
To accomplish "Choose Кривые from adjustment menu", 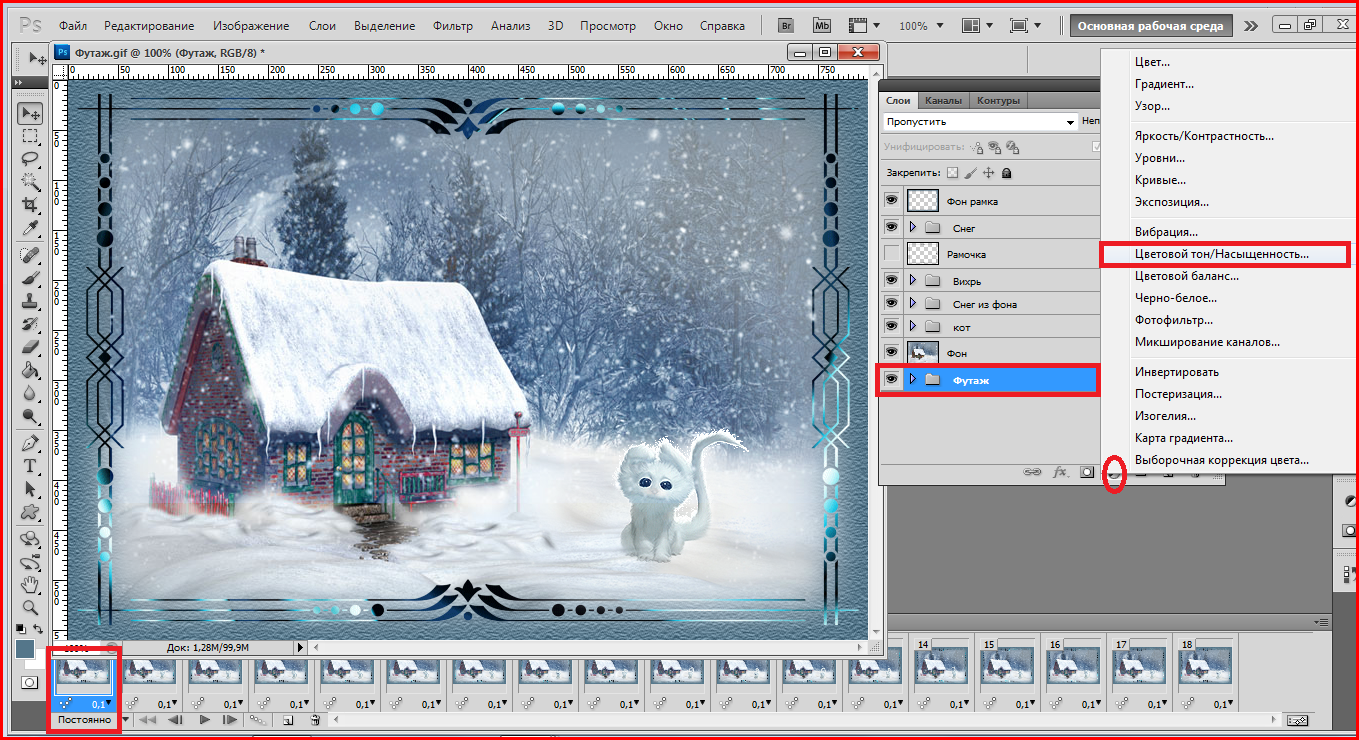I will 1160,180.
